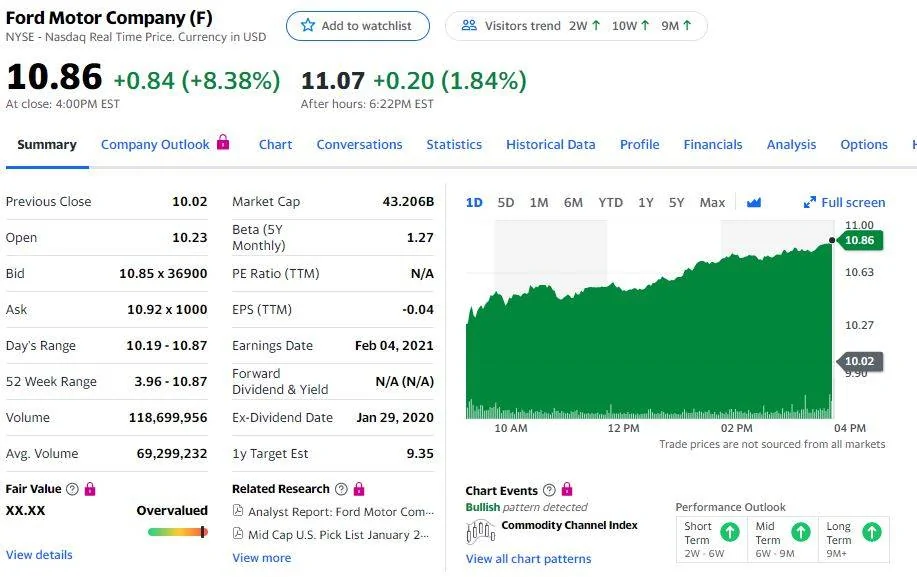Viewport: 917px width, 577px height.
Task: Click the Commodity Channel Index label
Action: (x=569, y=525)
